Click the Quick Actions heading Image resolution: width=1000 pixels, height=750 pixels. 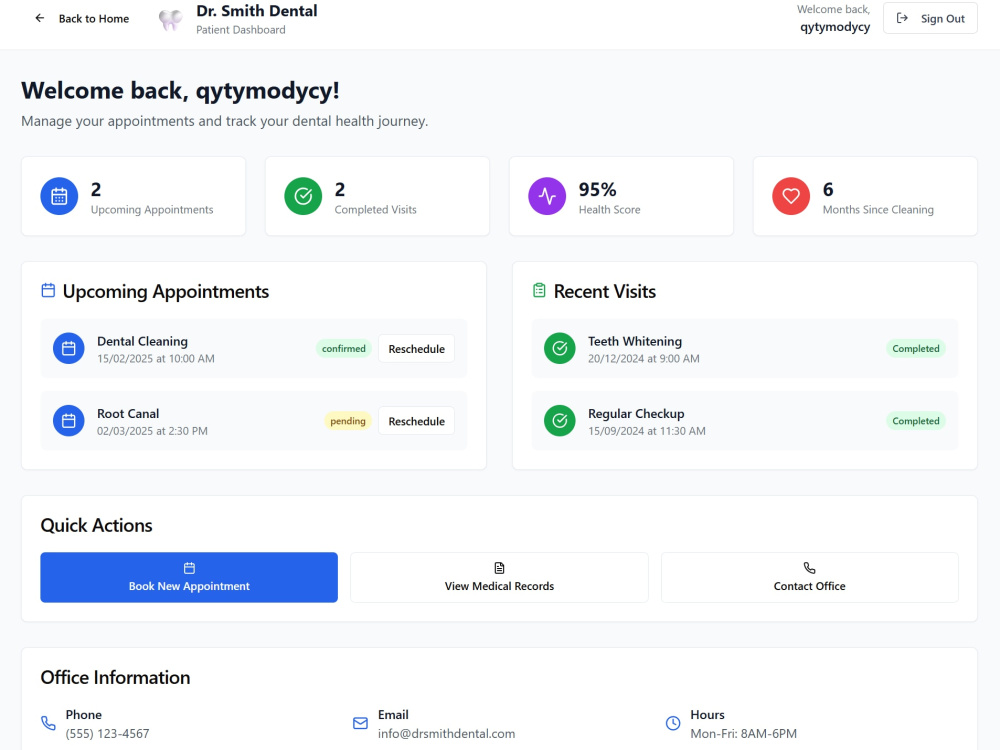click(96, 526)
